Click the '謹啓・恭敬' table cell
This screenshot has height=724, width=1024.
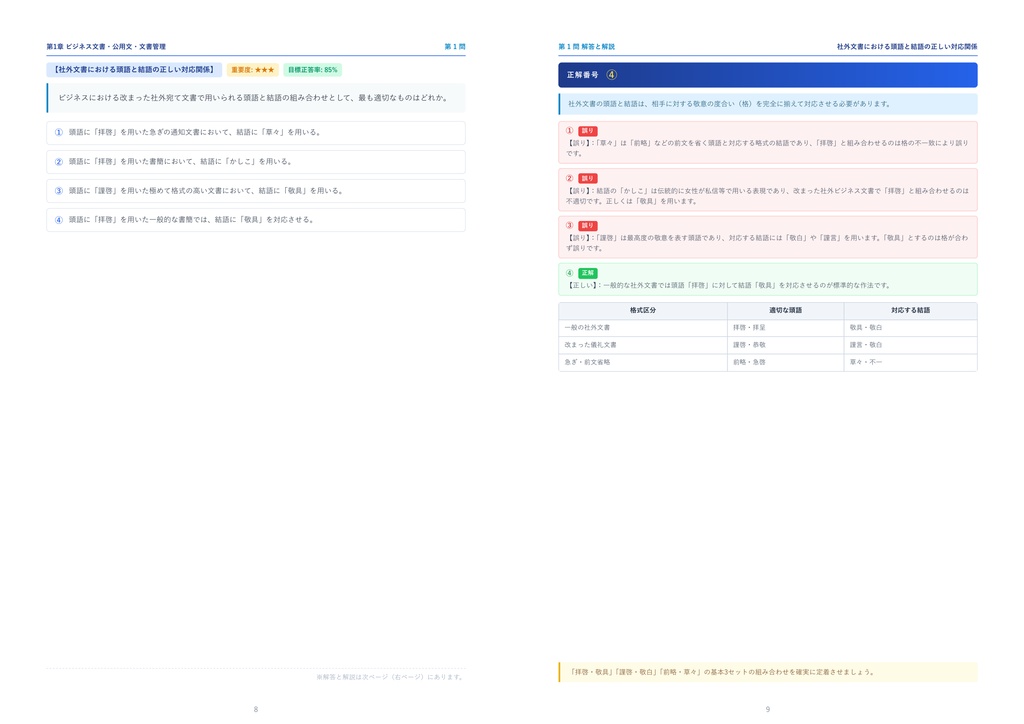[x=785, y=345]
